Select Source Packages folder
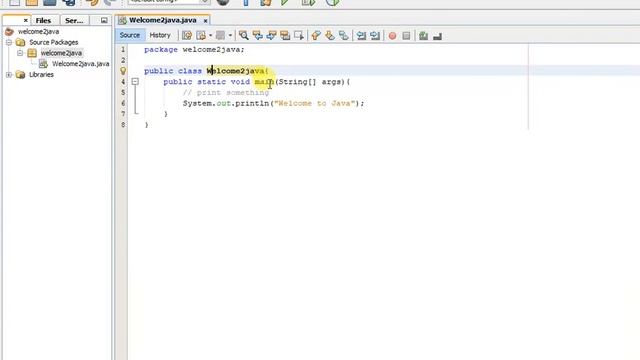 [53, 42]
